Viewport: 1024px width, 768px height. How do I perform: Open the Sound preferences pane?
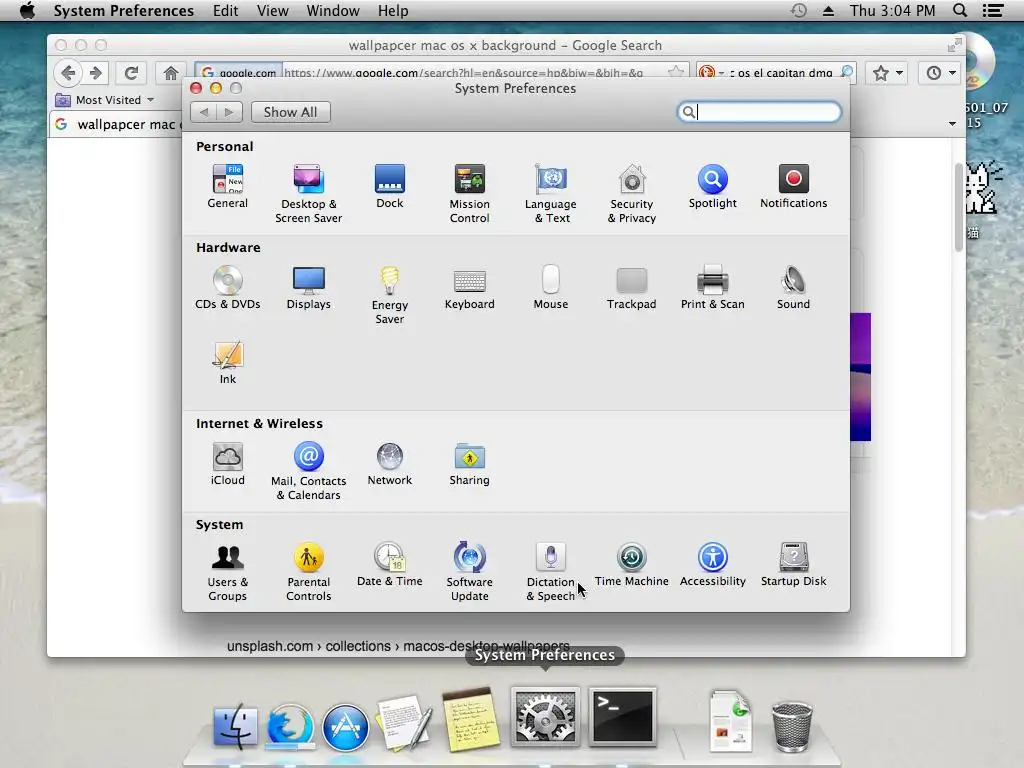(793, 287)
